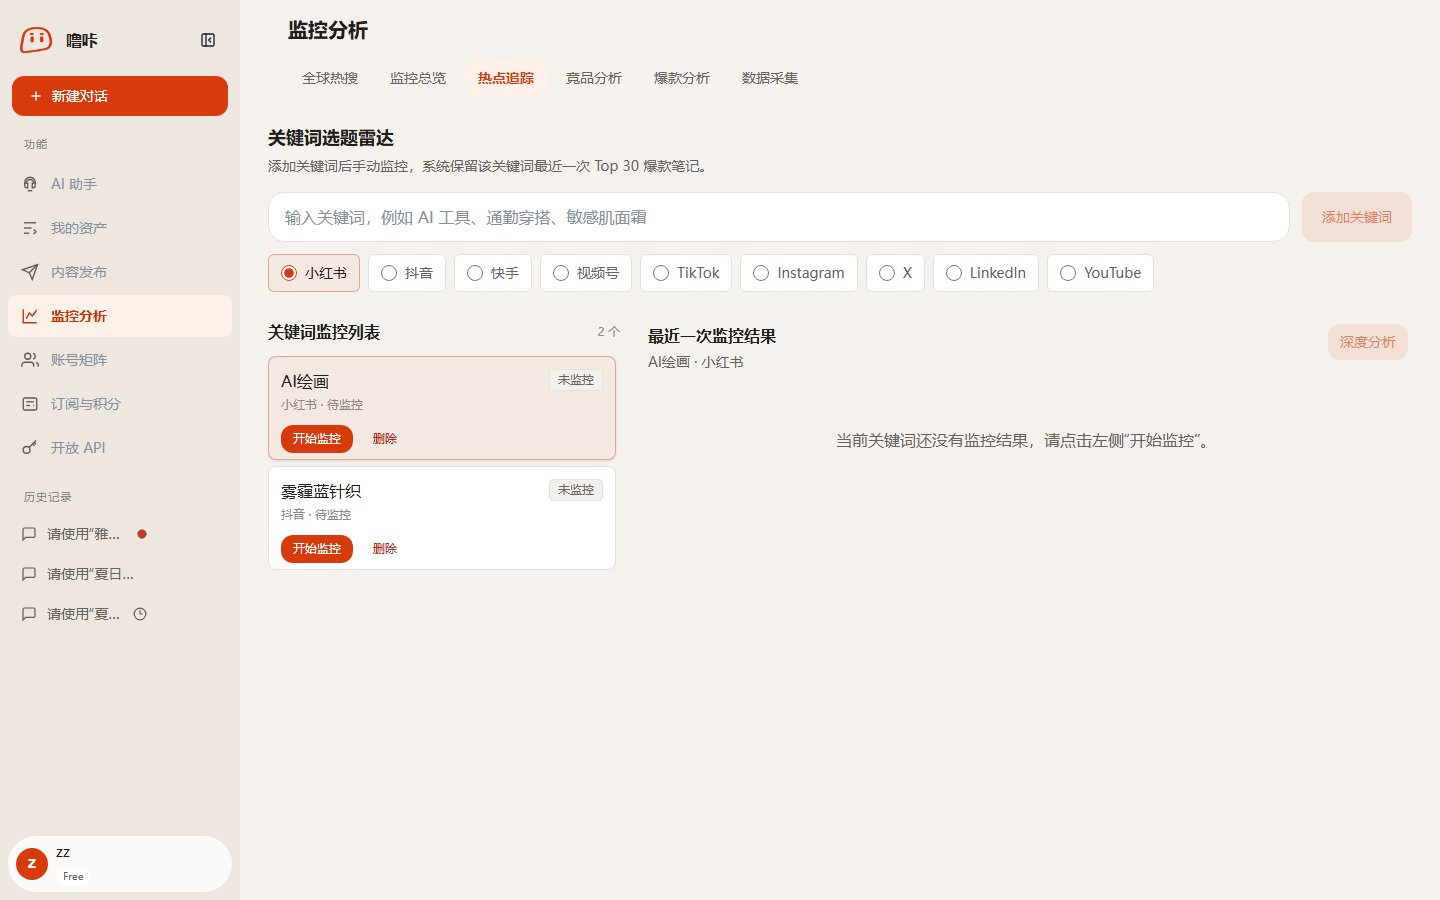Click the chat icon beside 请使用"夏日...
This screenshot has width=1440, height=900.
29,574
